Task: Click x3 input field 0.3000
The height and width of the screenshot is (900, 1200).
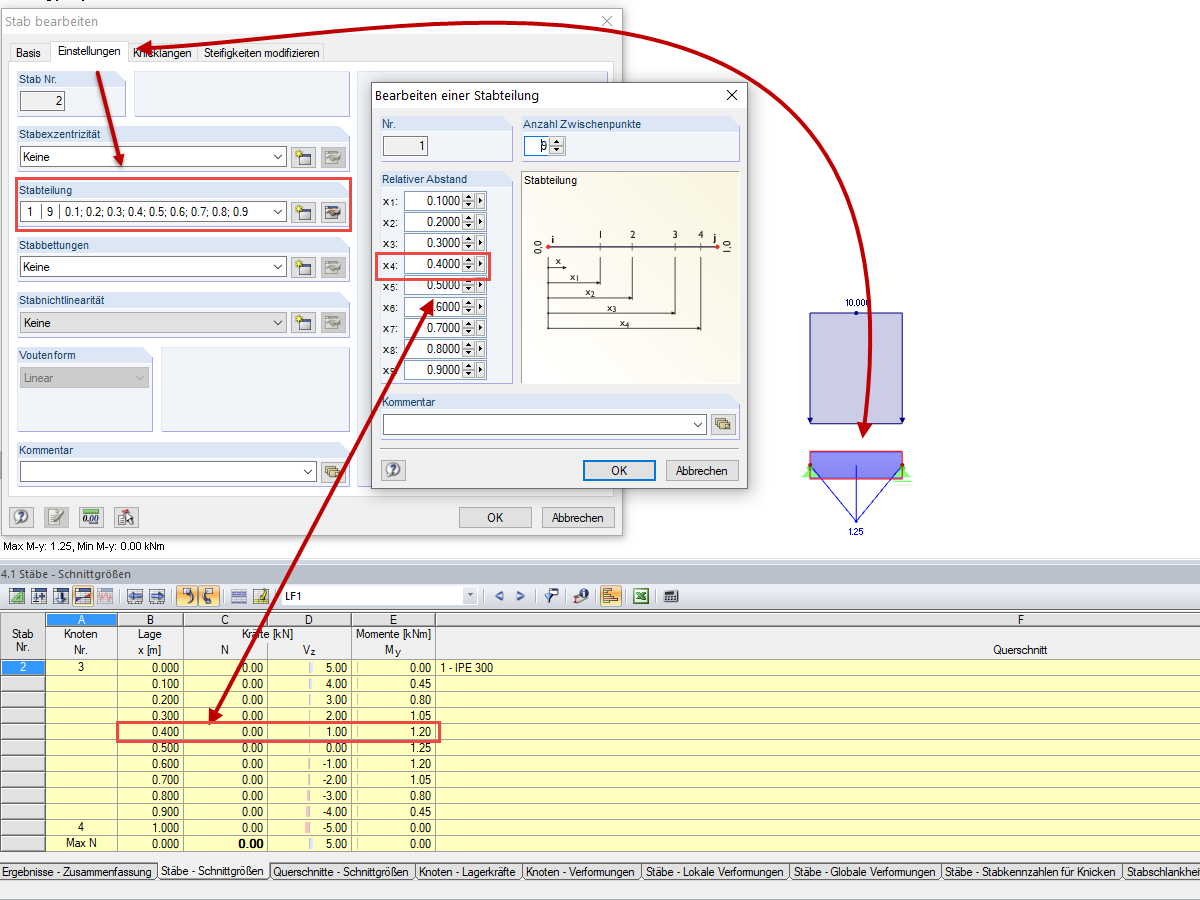Action: [x=433, y=243]
